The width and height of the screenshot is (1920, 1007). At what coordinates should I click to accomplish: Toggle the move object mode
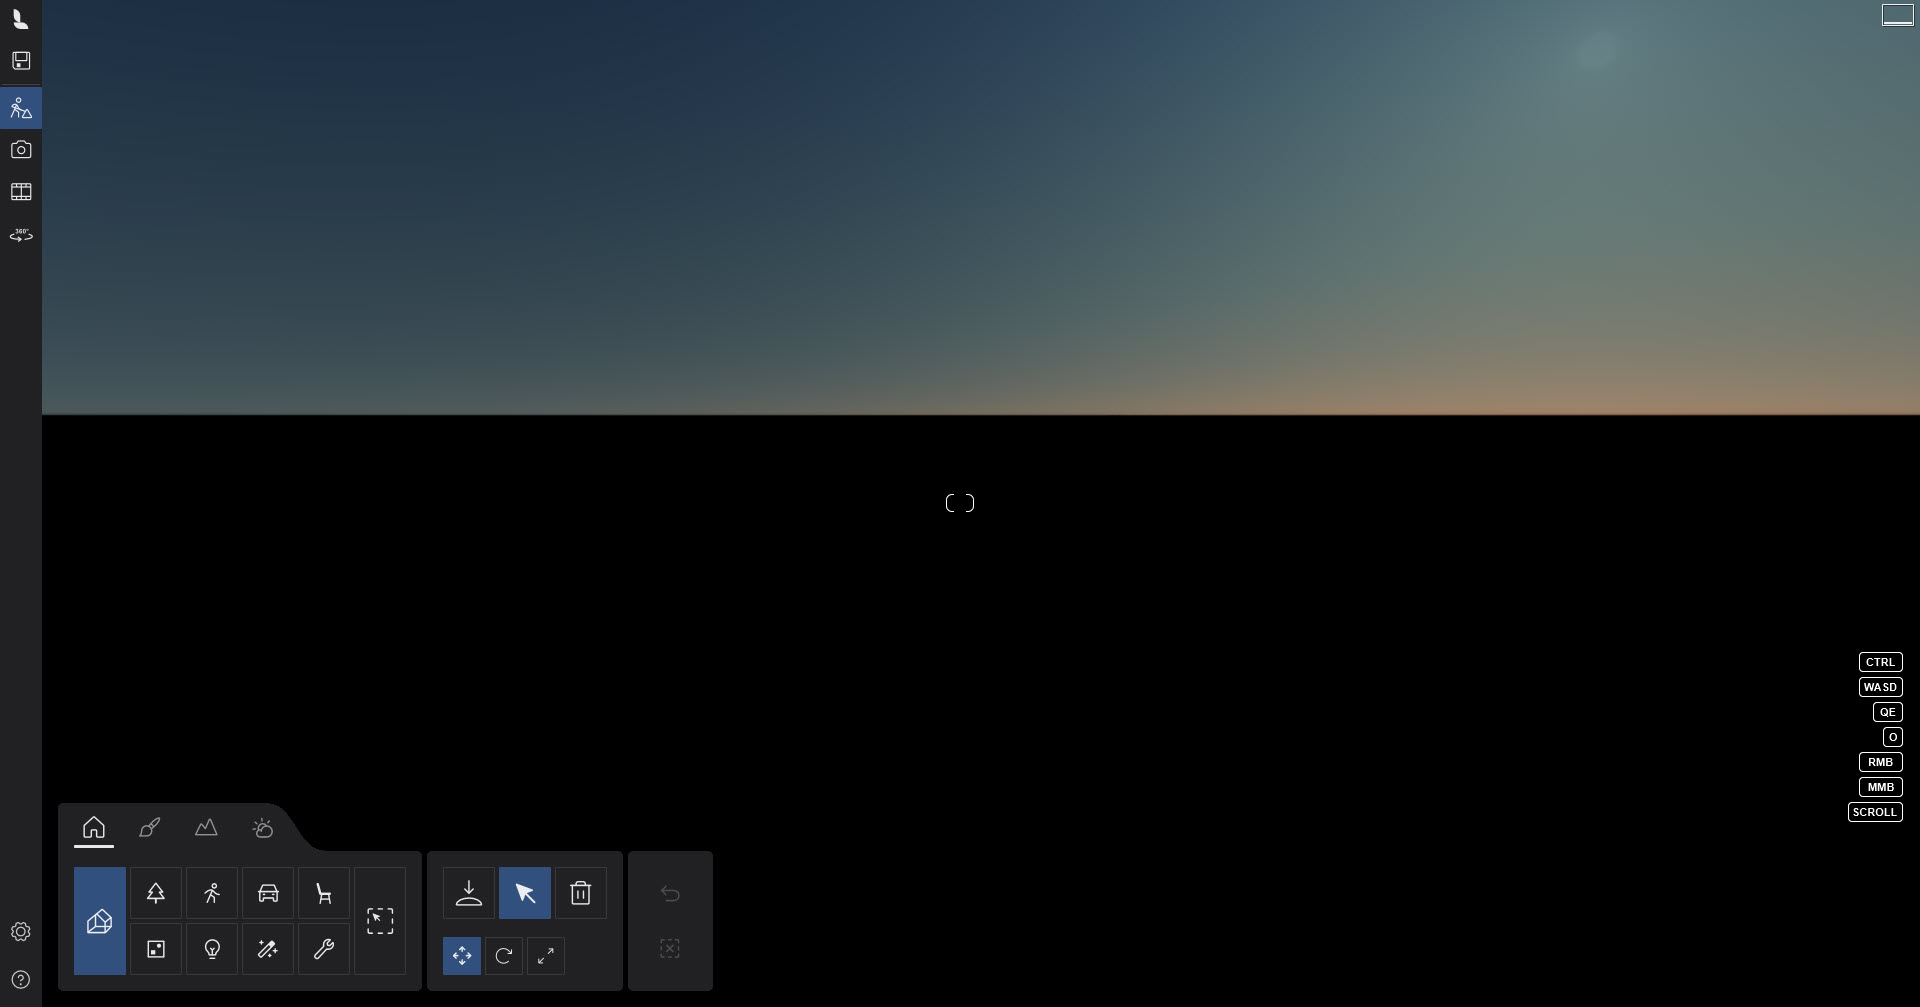(x=462, y=956)
